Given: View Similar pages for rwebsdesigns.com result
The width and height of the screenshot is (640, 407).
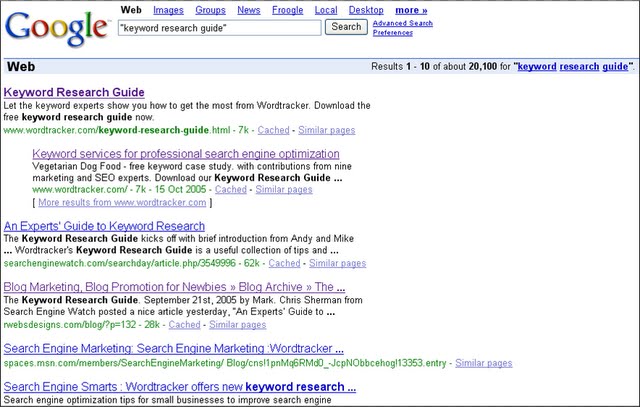Looking at the screenshot, I should [x=238, y=325].
